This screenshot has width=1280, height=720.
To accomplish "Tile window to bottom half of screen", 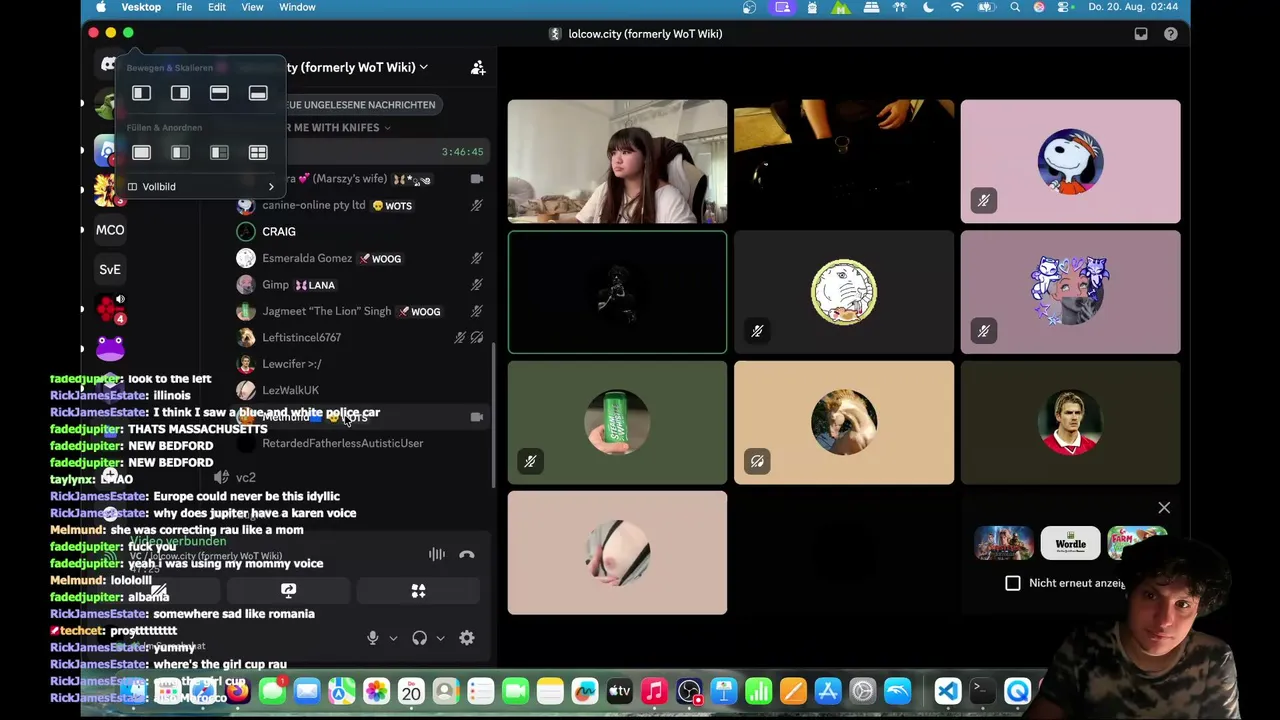I will [x=258, y=93].
